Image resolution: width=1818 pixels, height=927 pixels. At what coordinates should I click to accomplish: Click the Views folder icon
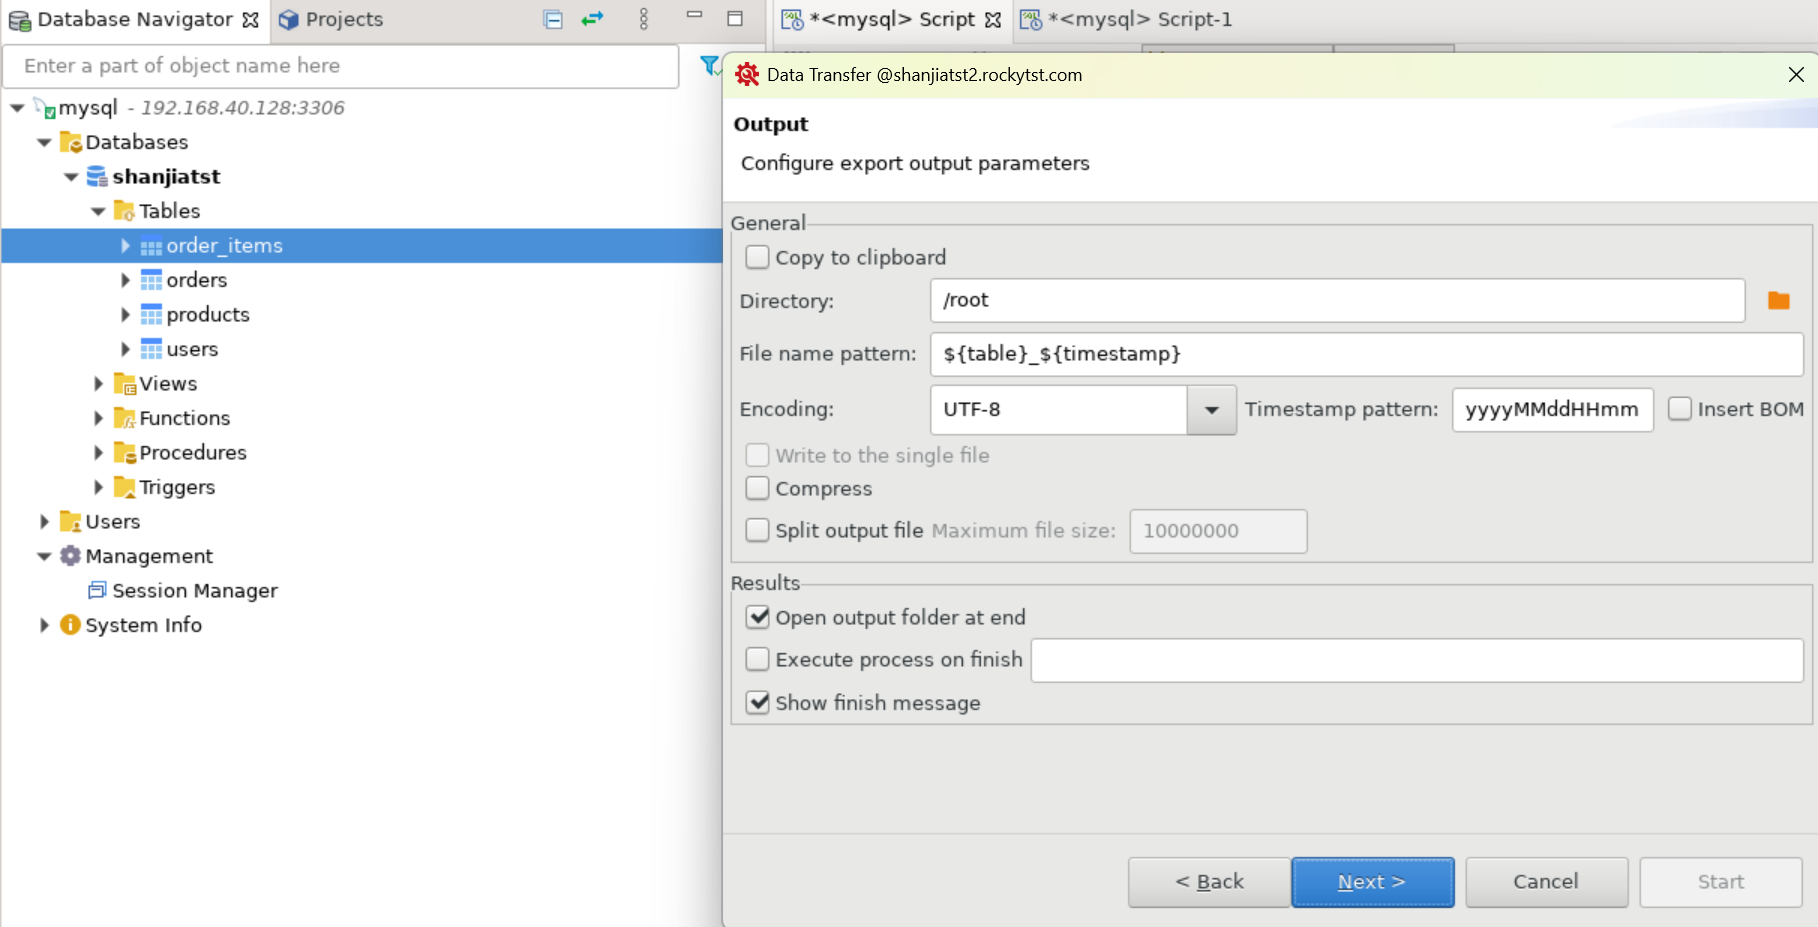pyautogui.click(x=124, y=384)
